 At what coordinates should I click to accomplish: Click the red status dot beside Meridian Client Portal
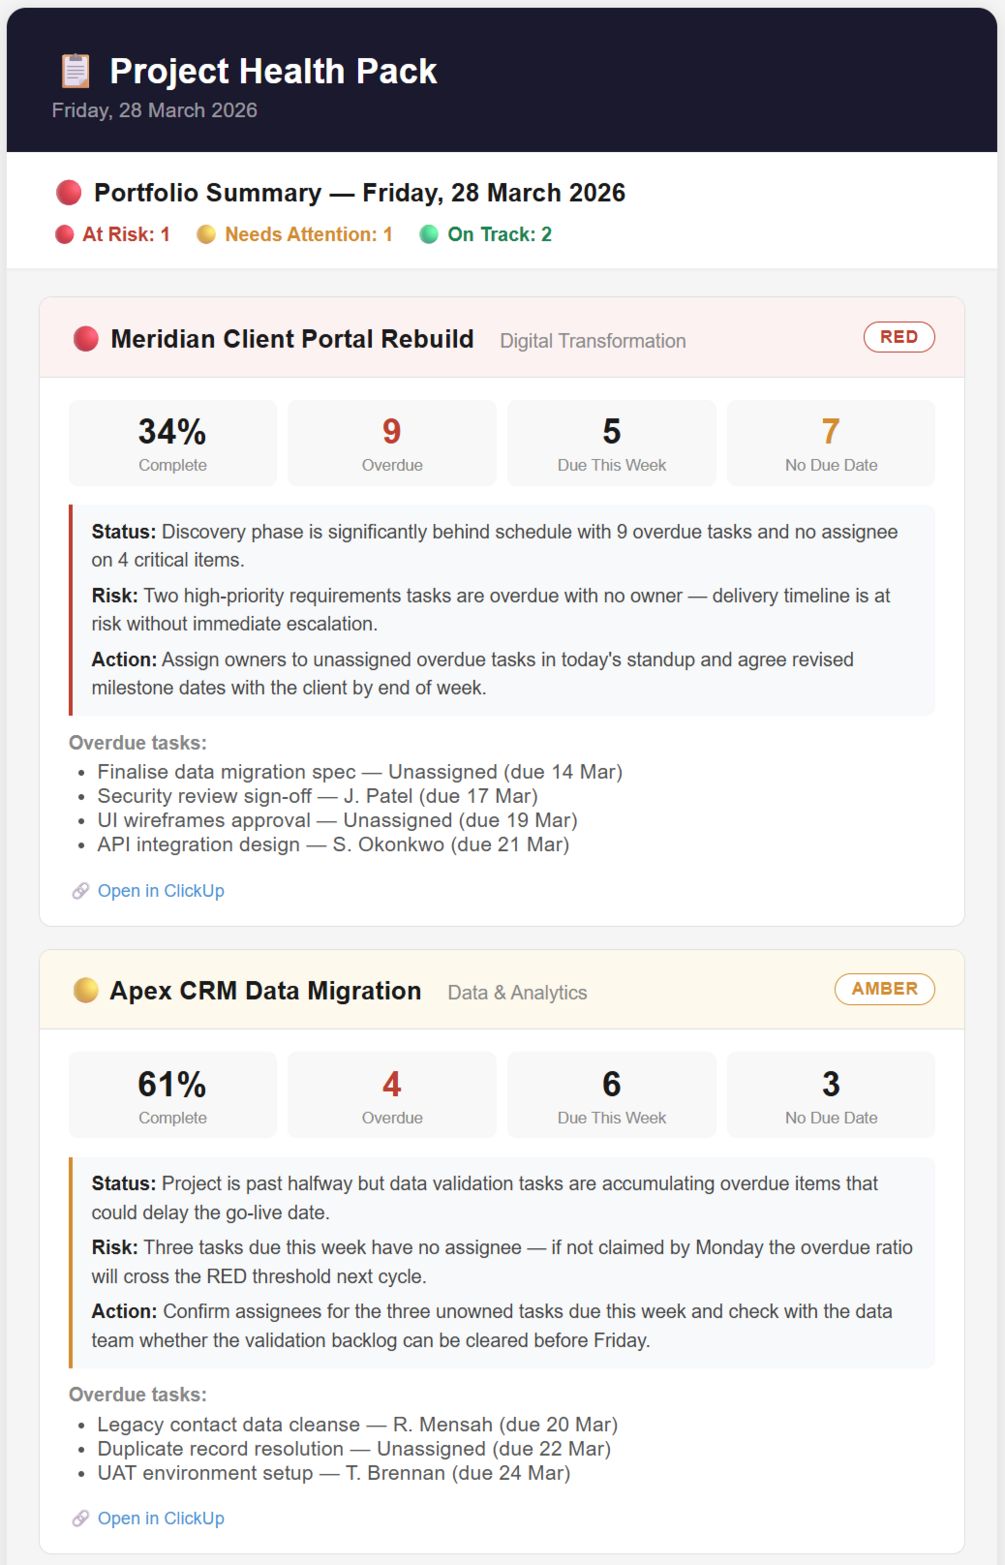pos(86,339)
